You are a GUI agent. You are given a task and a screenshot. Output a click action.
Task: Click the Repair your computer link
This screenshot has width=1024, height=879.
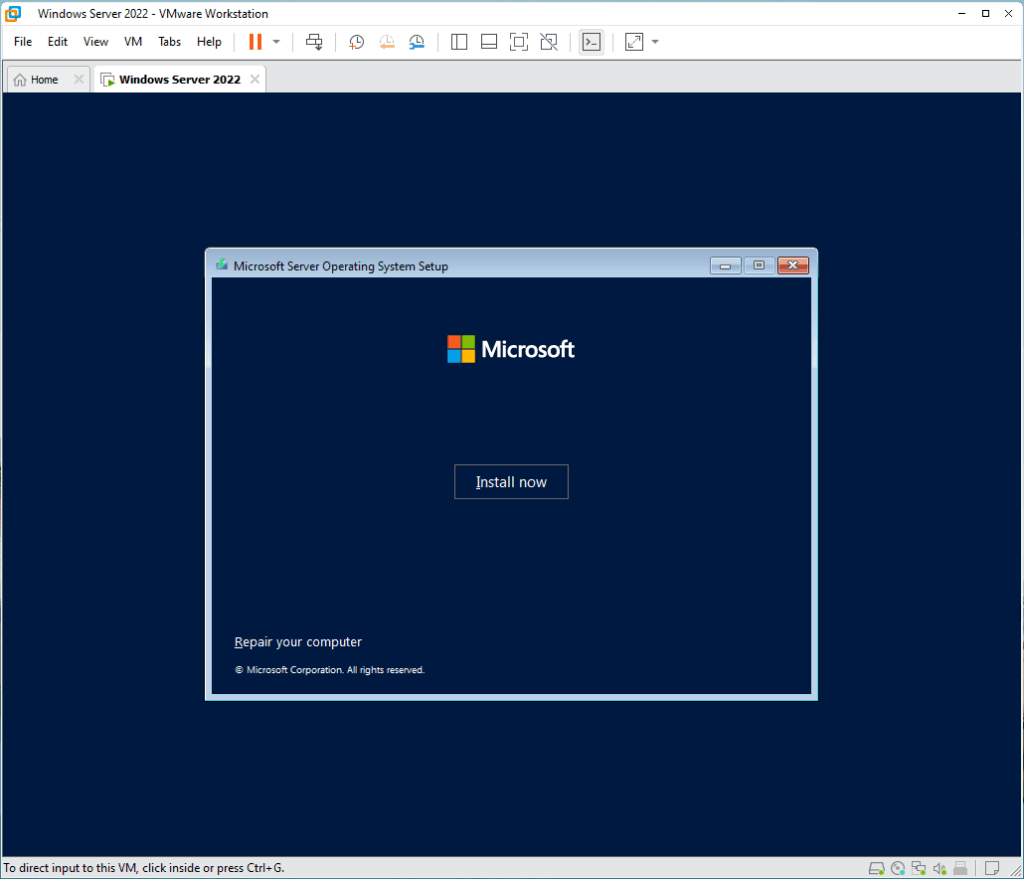(298, 642)
